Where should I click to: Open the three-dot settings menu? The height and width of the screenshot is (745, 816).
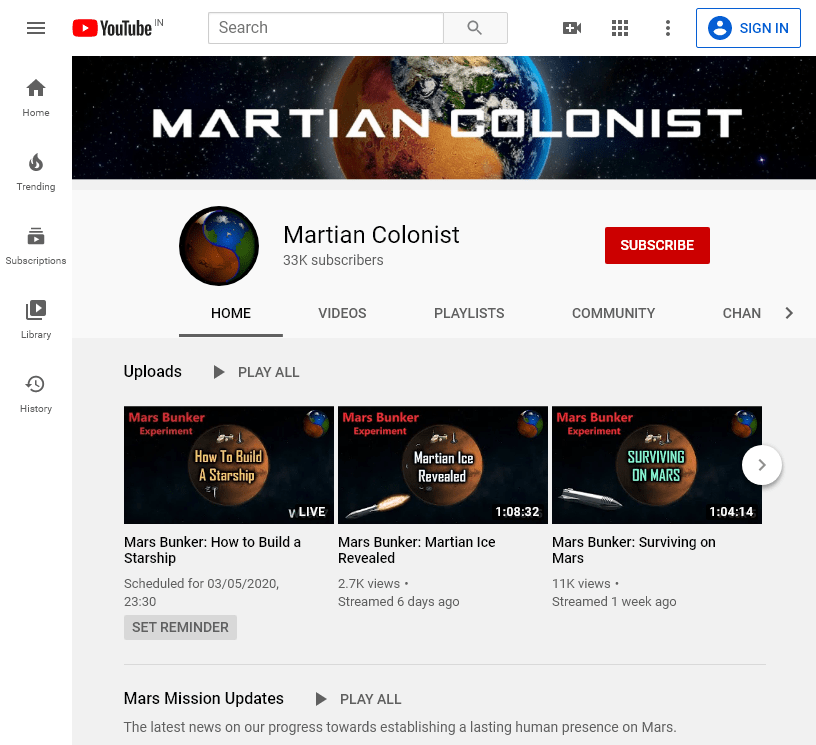[x=668, y=28]
